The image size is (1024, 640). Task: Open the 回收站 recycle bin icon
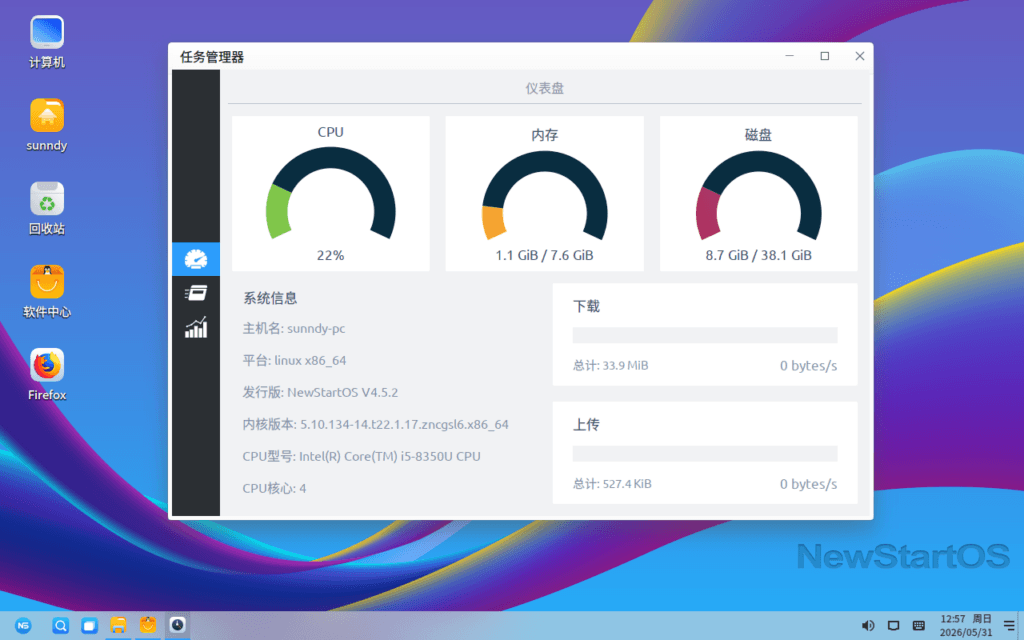pyautogui.click(x=47, y=208)
